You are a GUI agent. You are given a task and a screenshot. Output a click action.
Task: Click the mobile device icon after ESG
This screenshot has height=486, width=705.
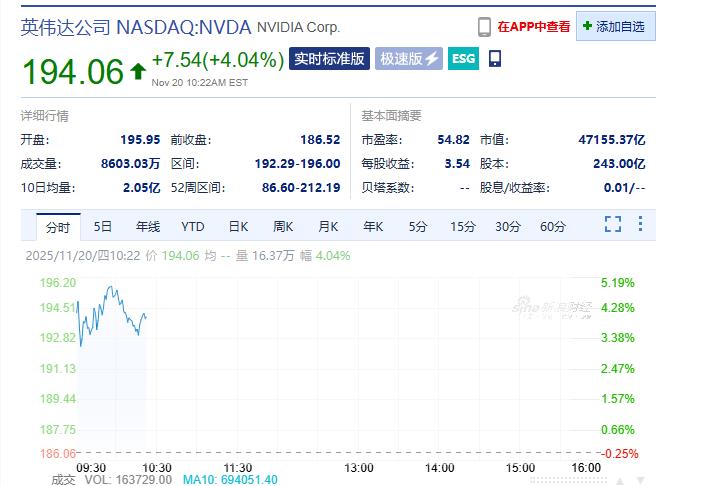495,58
